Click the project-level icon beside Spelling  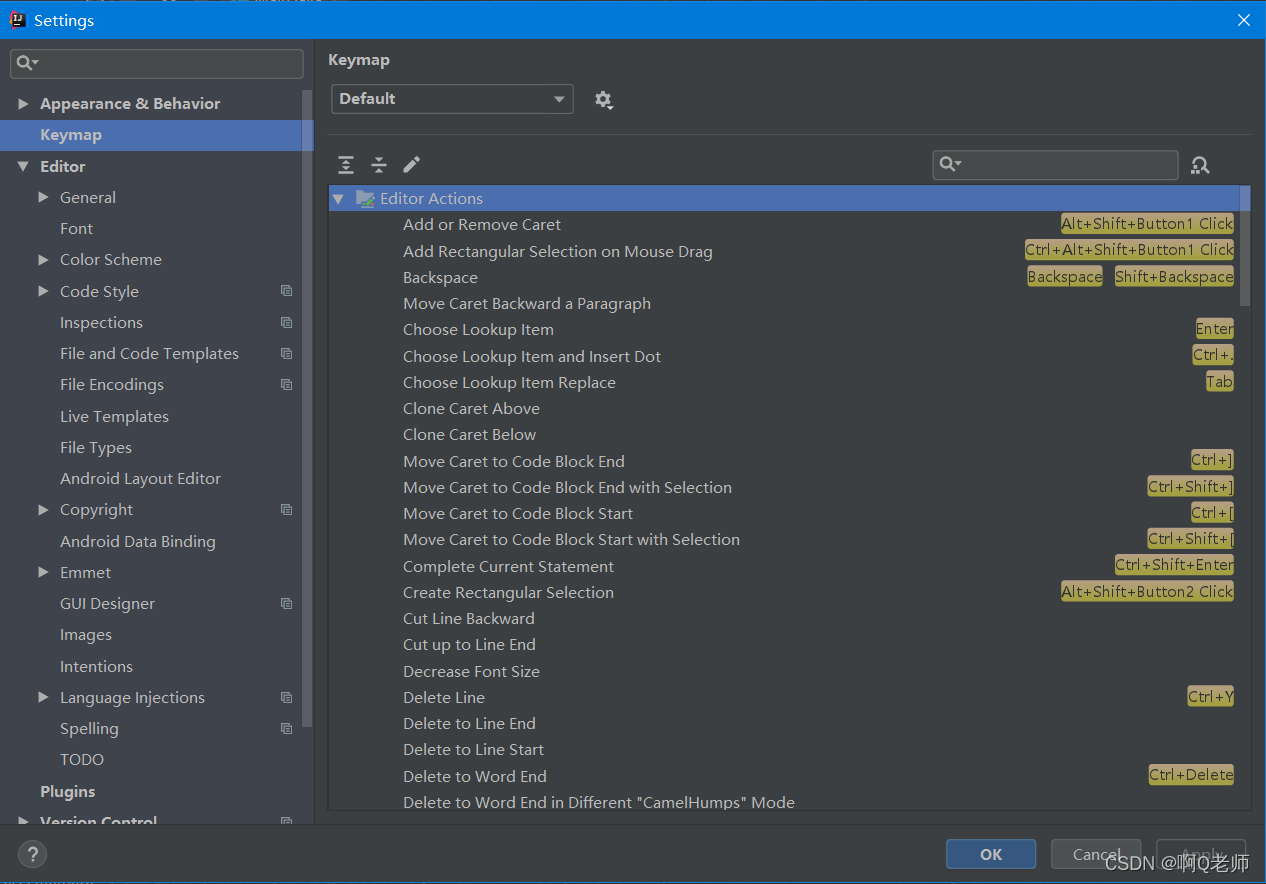click(x=287, y=728)
